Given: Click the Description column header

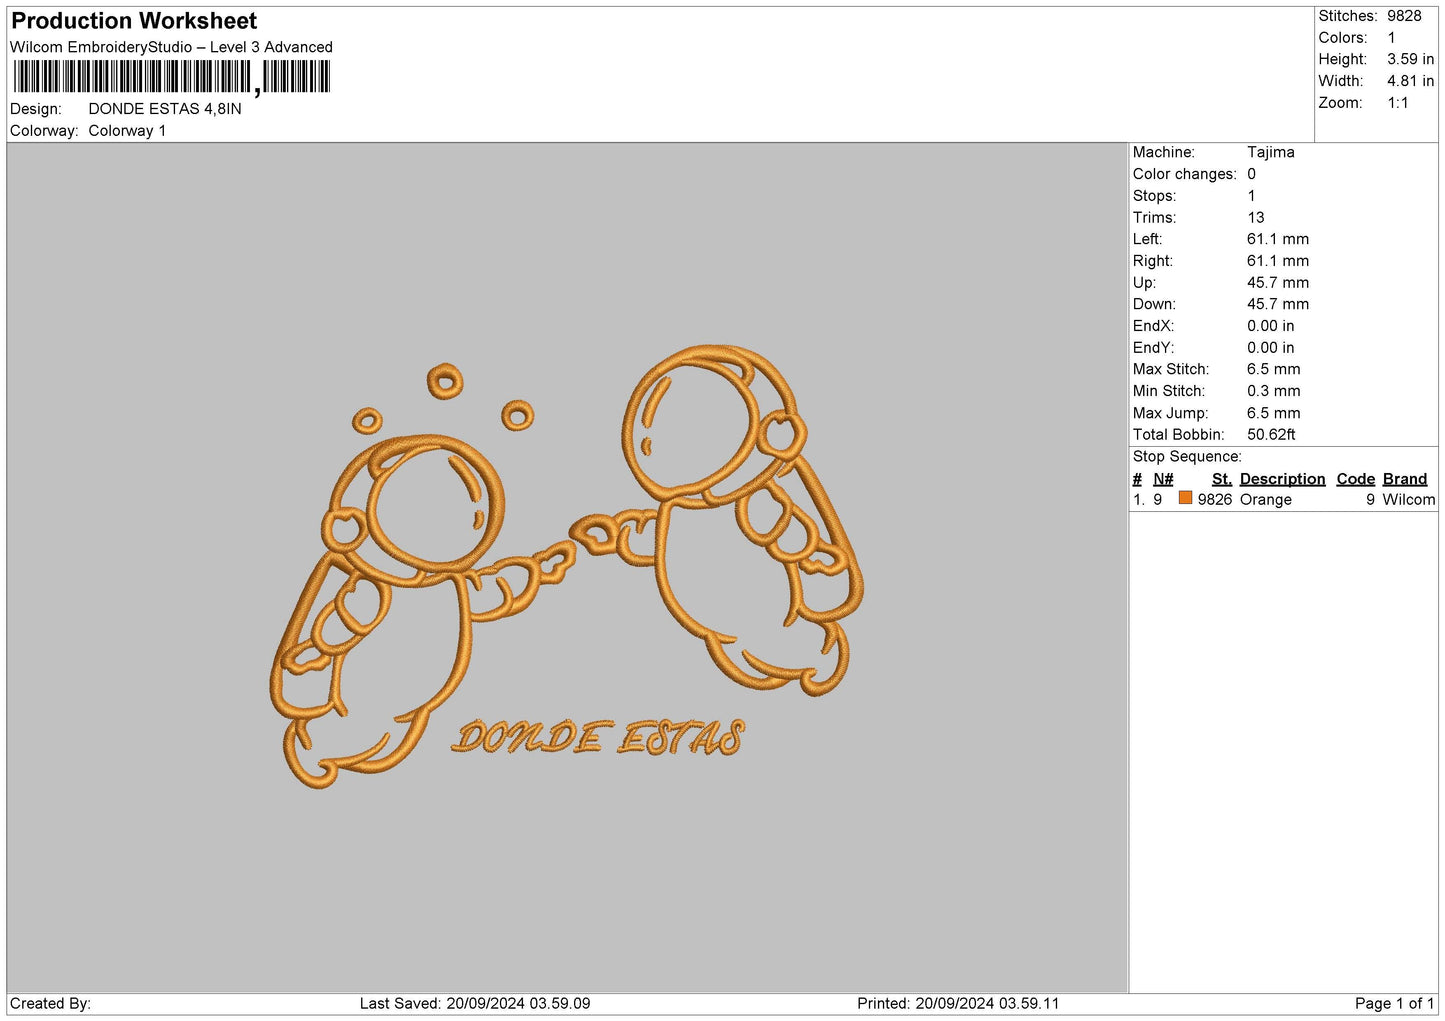Looking at the screenshot, I should tap(1282, 479).
